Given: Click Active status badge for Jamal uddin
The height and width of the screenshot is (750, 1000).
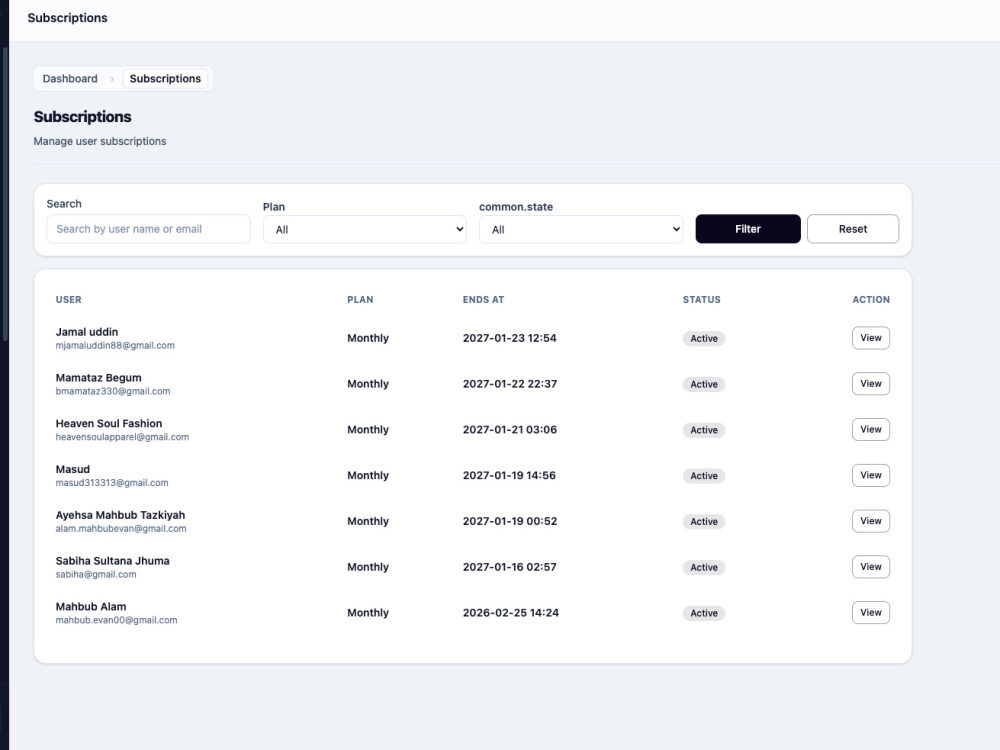Looking at the screenshot, I should pos(703,339).
